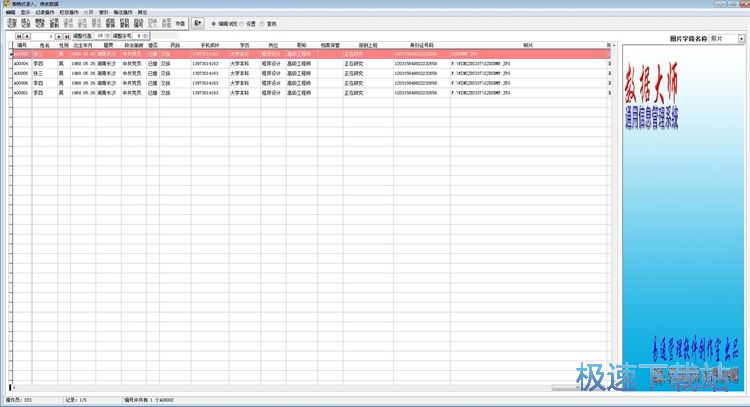Open the 索引 menu

click(103, 12)
